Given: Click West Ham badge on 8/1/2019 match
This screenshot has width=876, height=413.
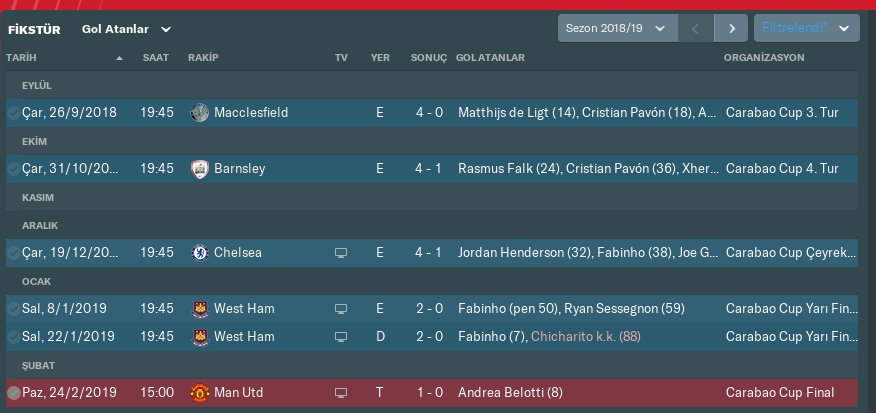Looking at the screenshot, I should tap(199, 309).
